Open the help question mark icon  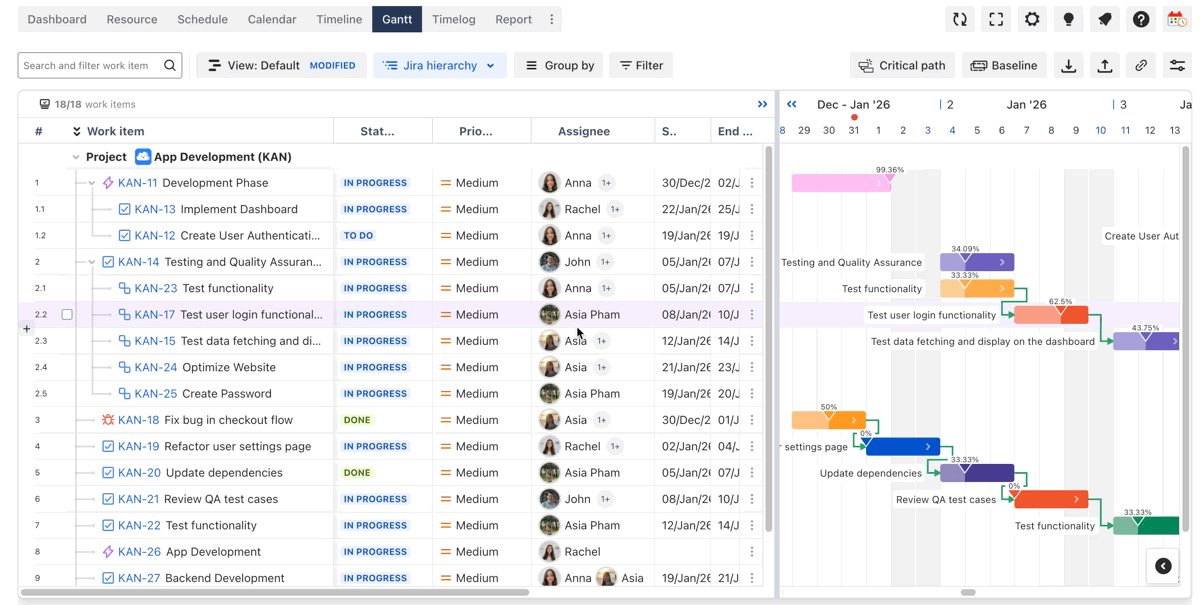1141,19
